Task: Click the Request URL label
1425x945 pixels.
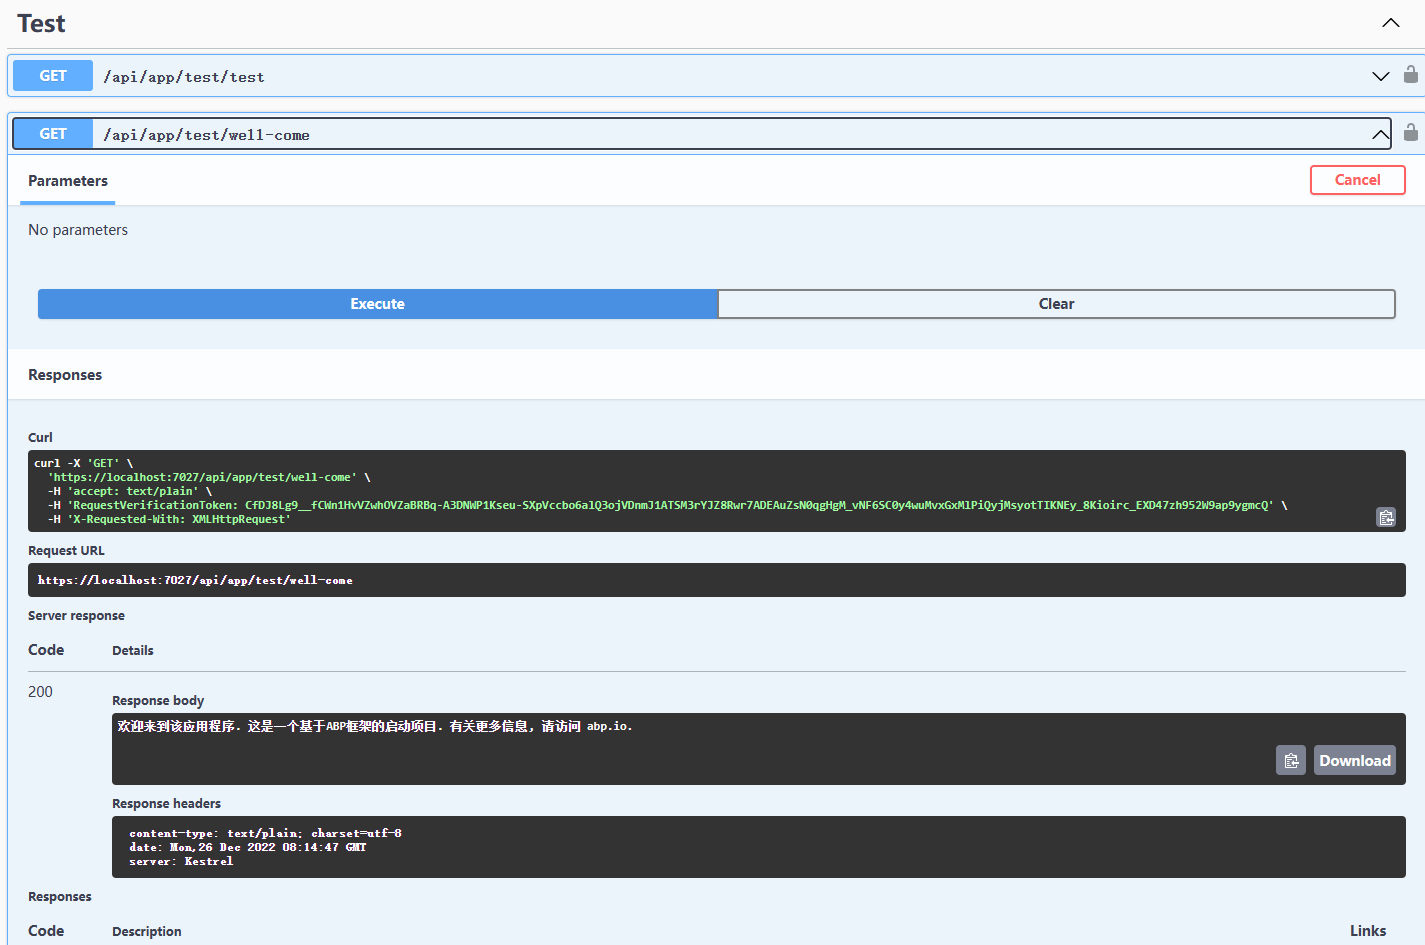Action: point(66,551)
